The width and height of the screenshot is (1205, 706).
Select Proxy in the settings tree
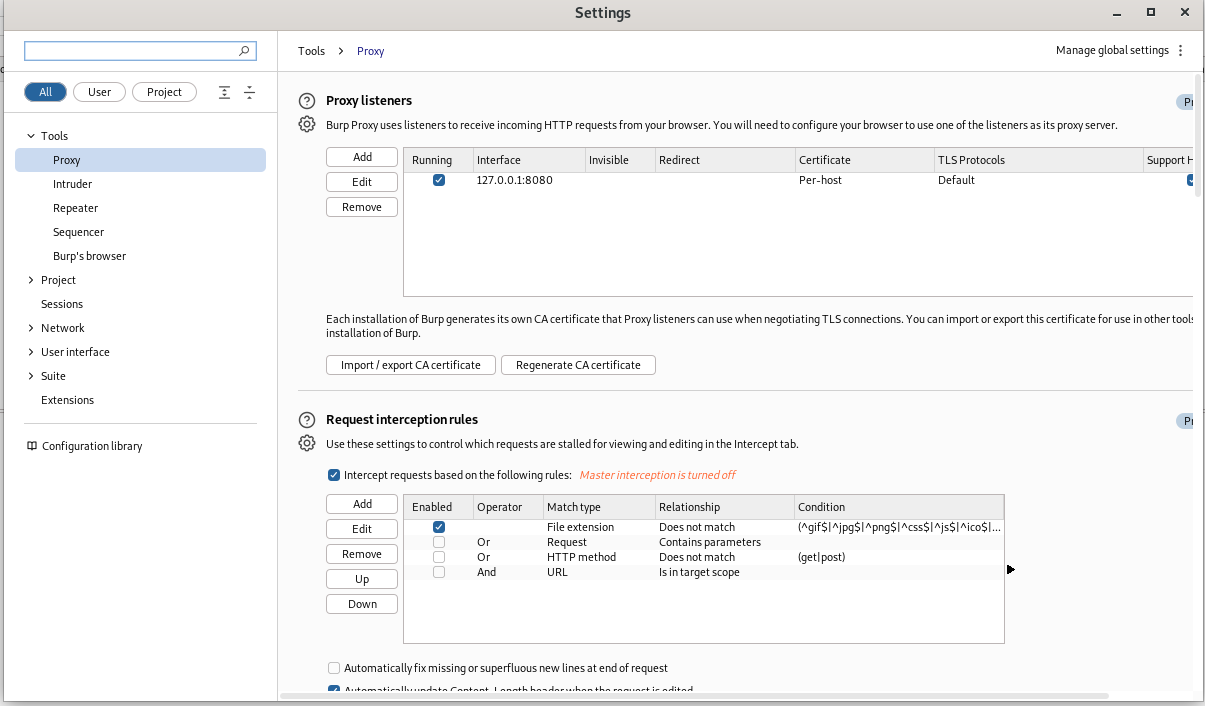[x=140, y=160]
